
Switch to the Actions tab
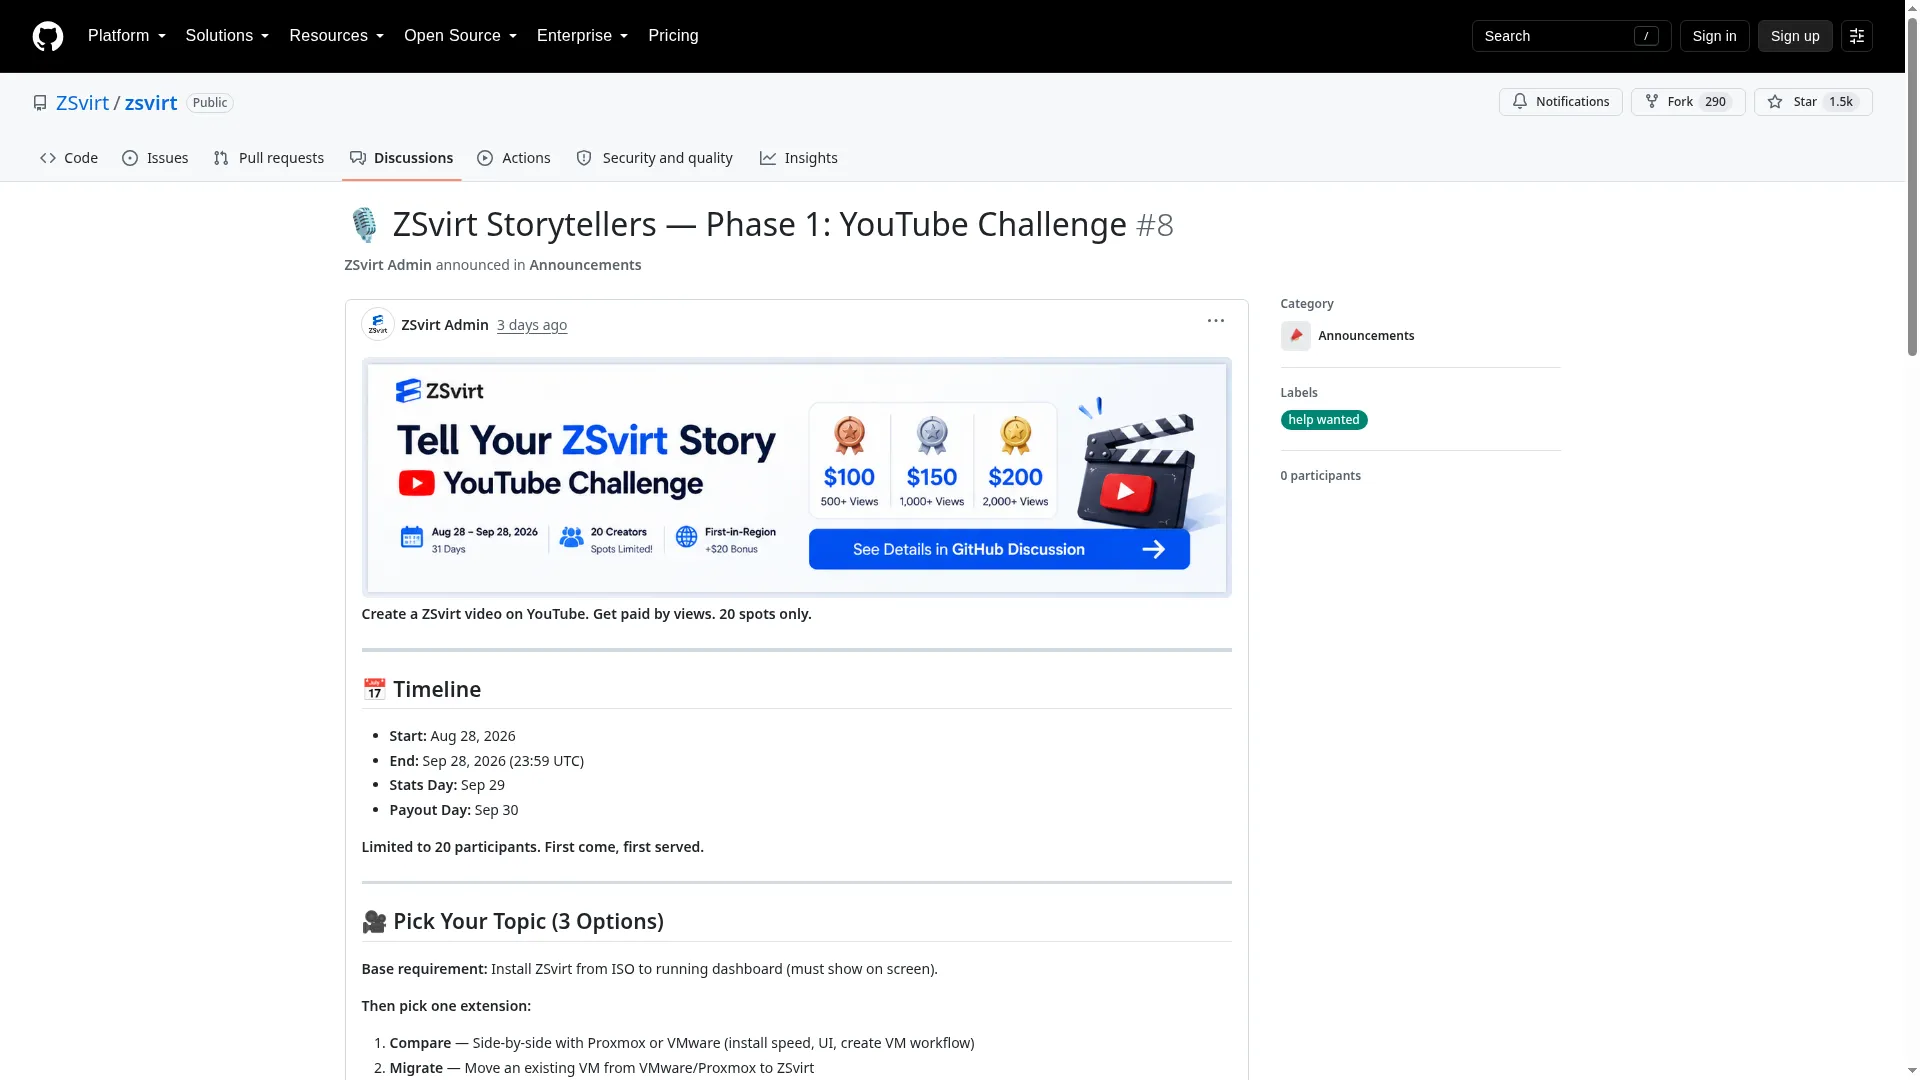point(514,158)
